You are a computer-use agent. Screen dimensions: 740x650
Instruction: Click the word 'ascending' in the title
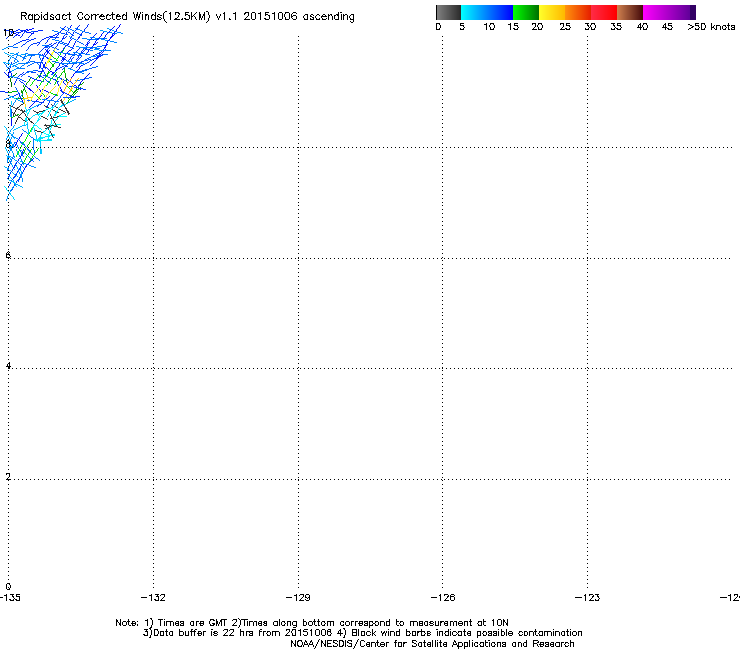tap(328, 17)
